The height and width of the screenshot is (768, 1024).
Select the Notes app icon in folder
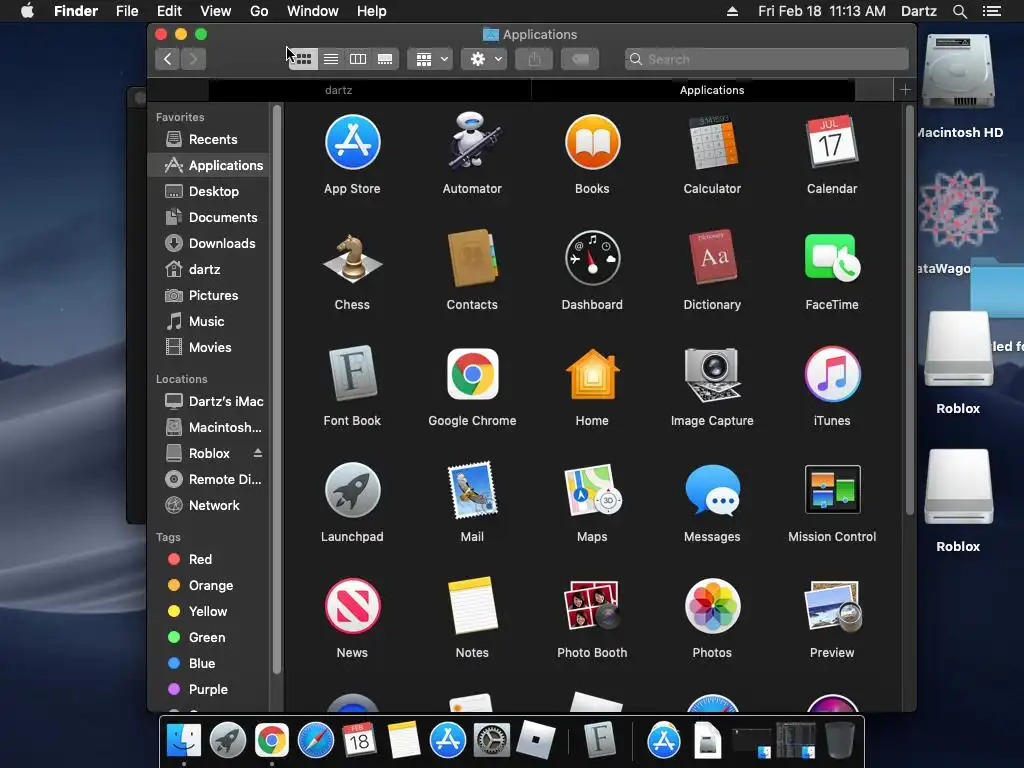point(472,606)
